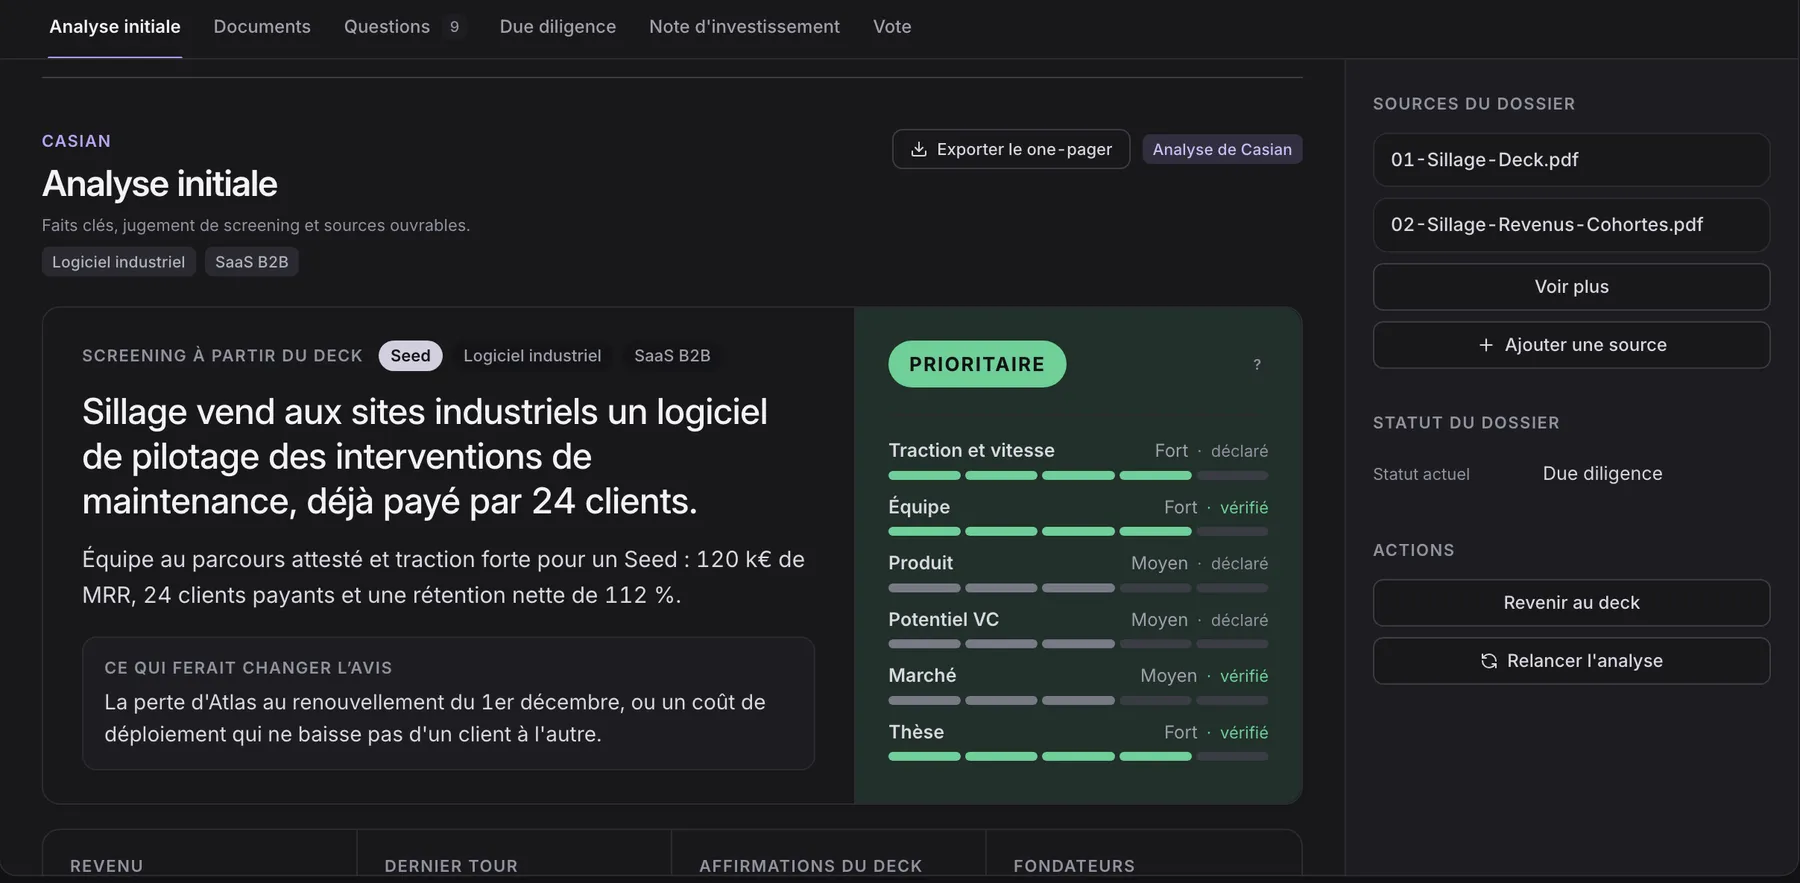Click Relancer l'analyse button
Viewport: 1800px width, 883px height.
(1571, 661)
